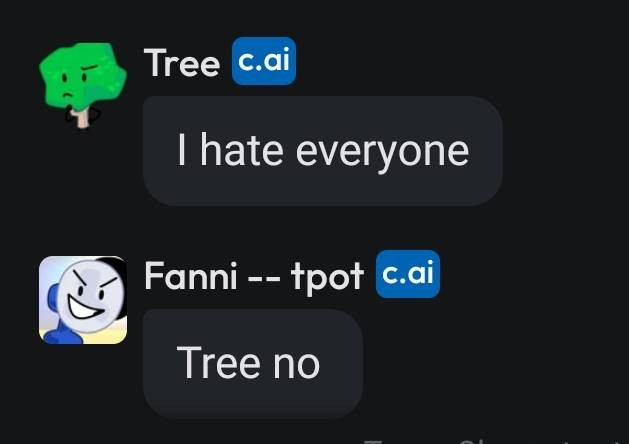
Task: Select the "Tree no" message bubble
Action: click(253, 364)
